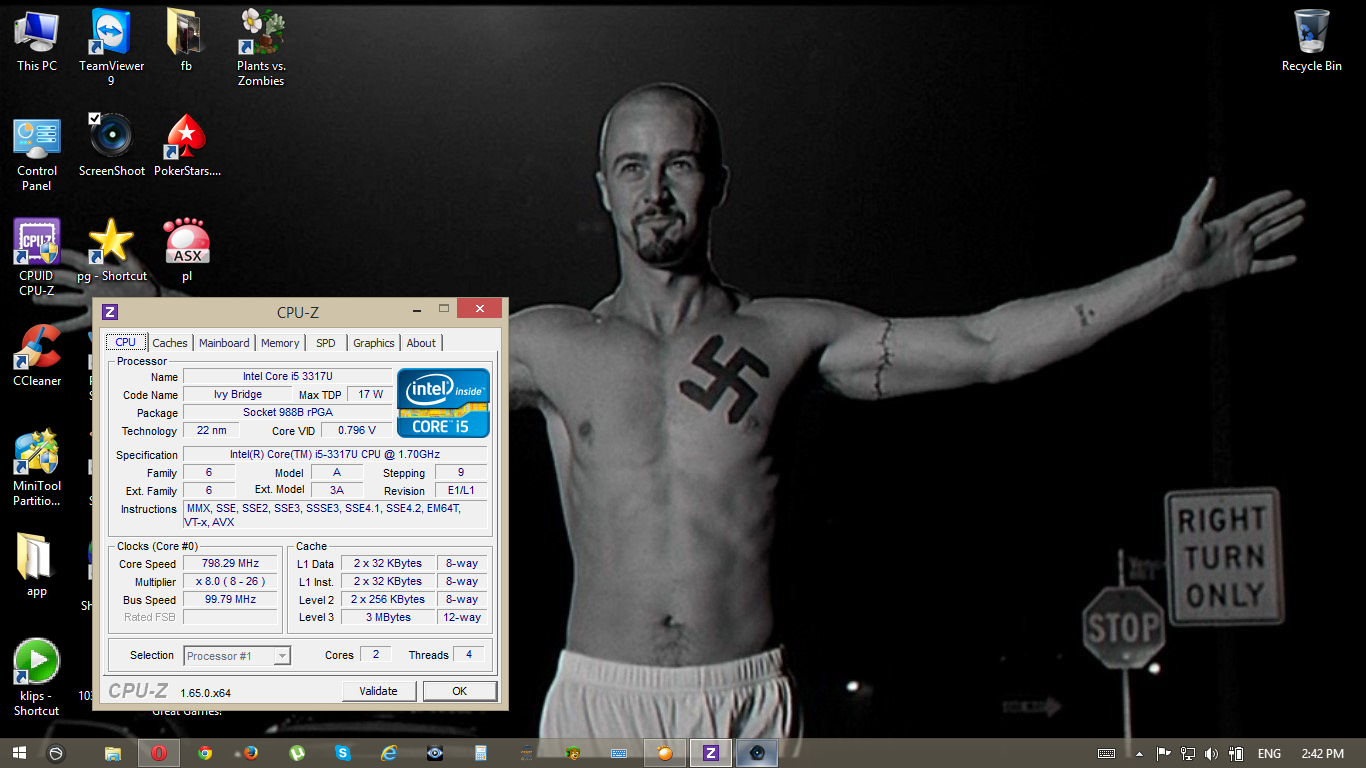Launch the Plants vs. Zombies shortcut
Image resolution: width=1366 pixels, height=768 pixels.
(261, 34)
